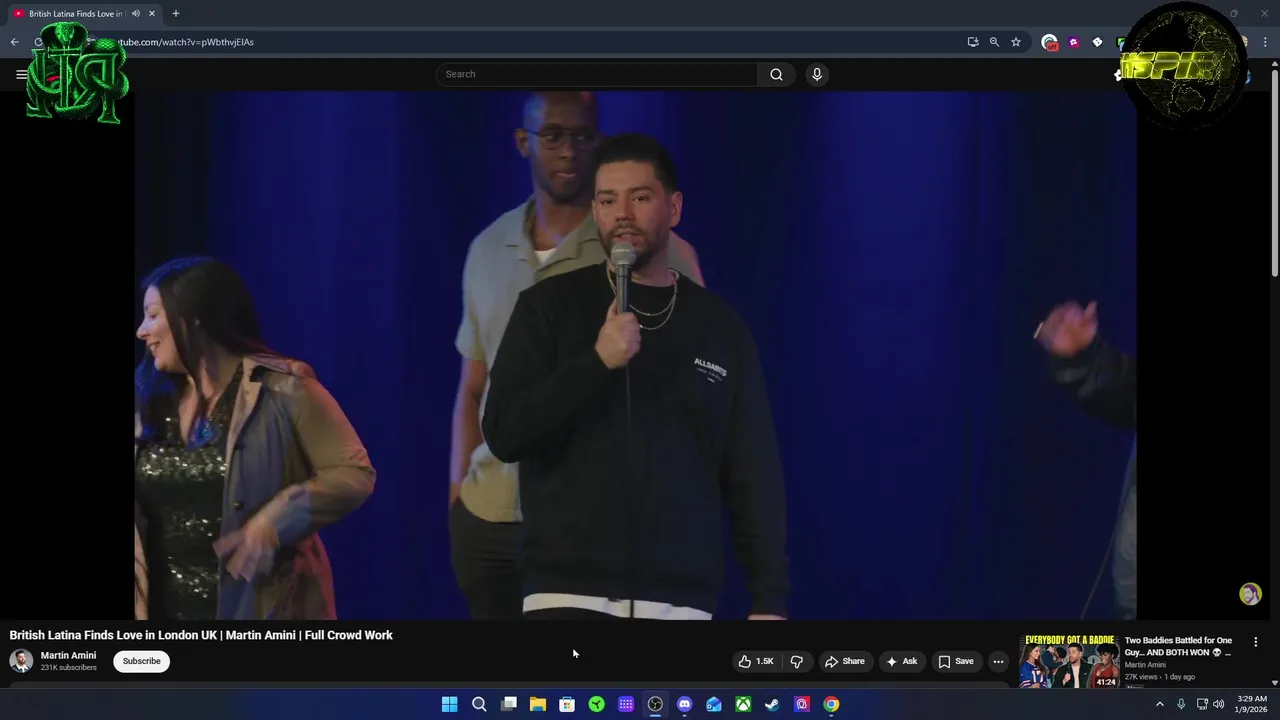Click the video title British Latina Finds Love
The image size is (1280, 720).
(x=201, y=635)
